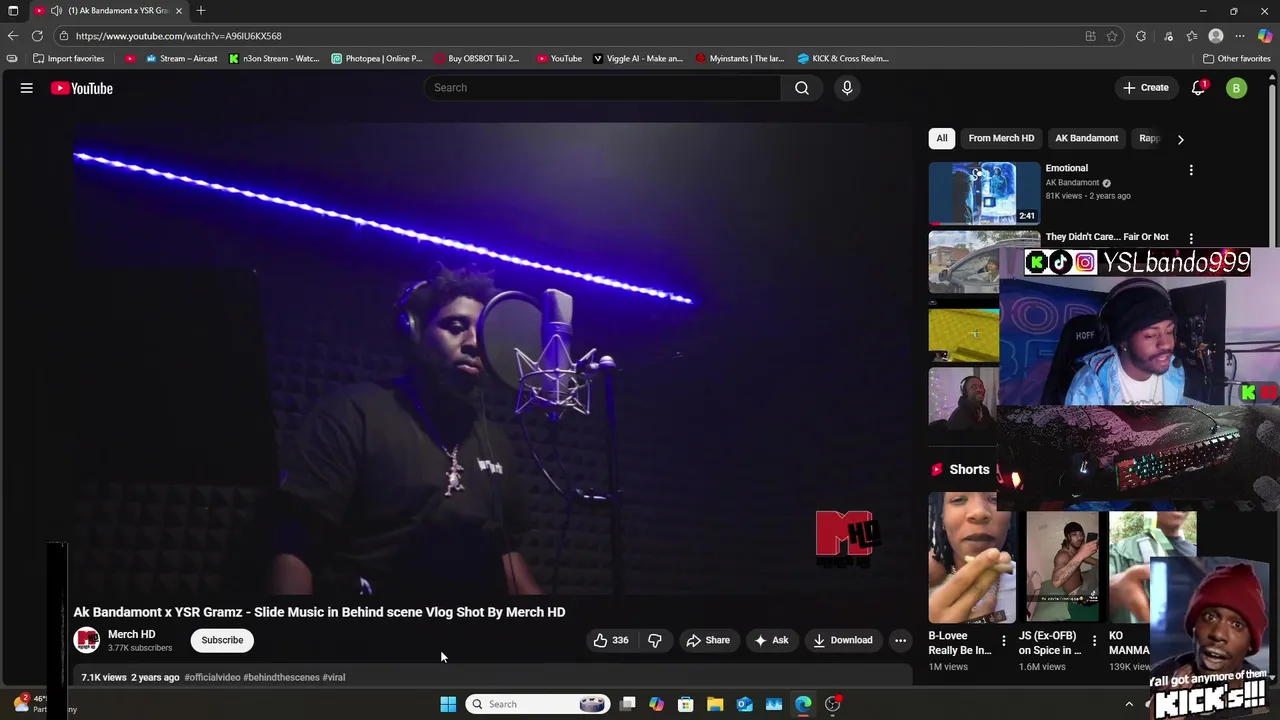1280x720 pixels.
Task: Click the #officialvideo hashtag
Action: pos(212,677)
